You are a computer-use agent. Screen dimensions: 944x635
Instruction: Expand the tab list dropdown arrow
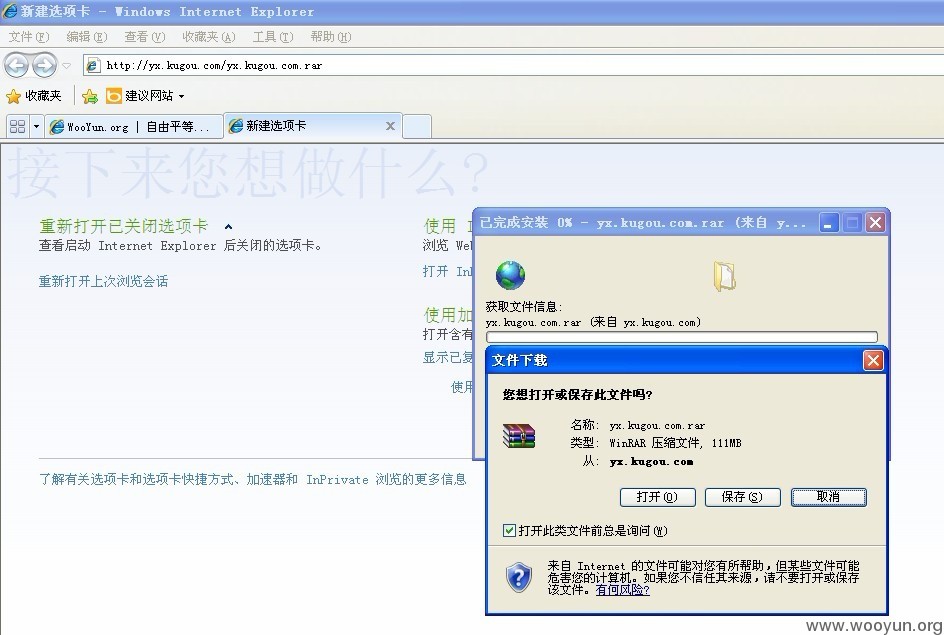point(36,126)
